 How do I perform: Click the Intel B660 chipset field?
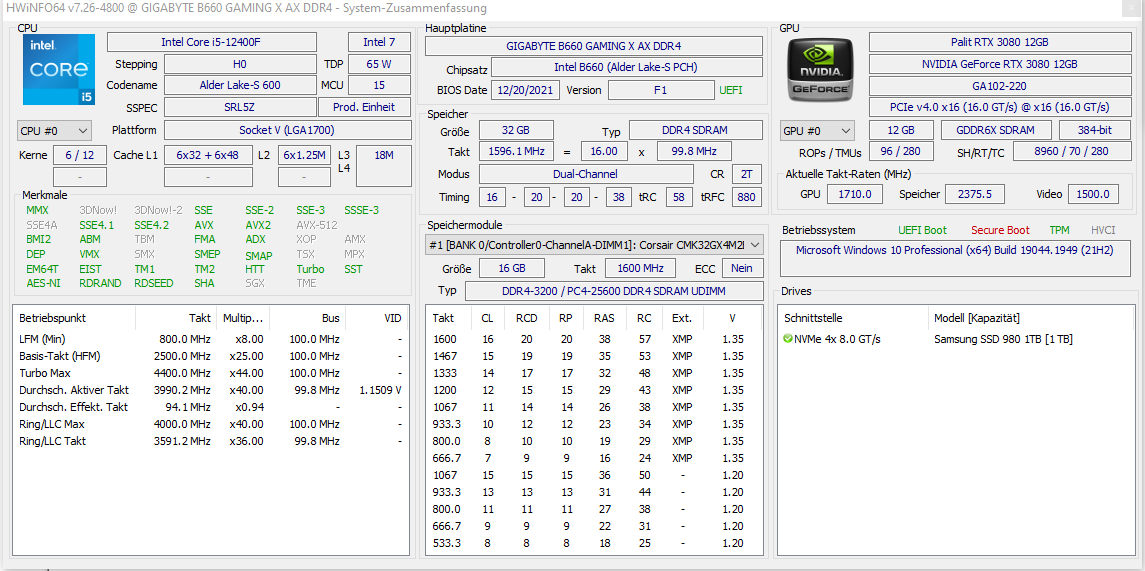pos(627,68)
